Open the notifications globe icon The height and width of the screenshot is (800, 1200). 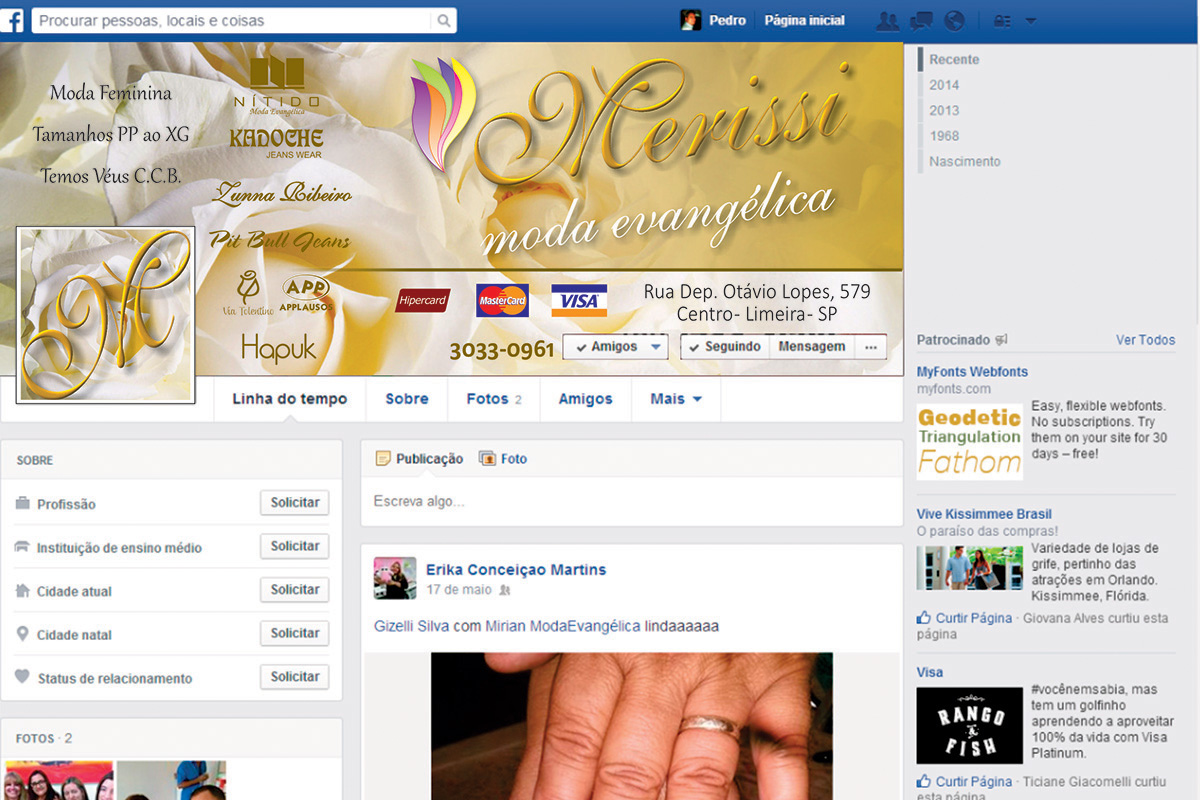click(954, 21)
